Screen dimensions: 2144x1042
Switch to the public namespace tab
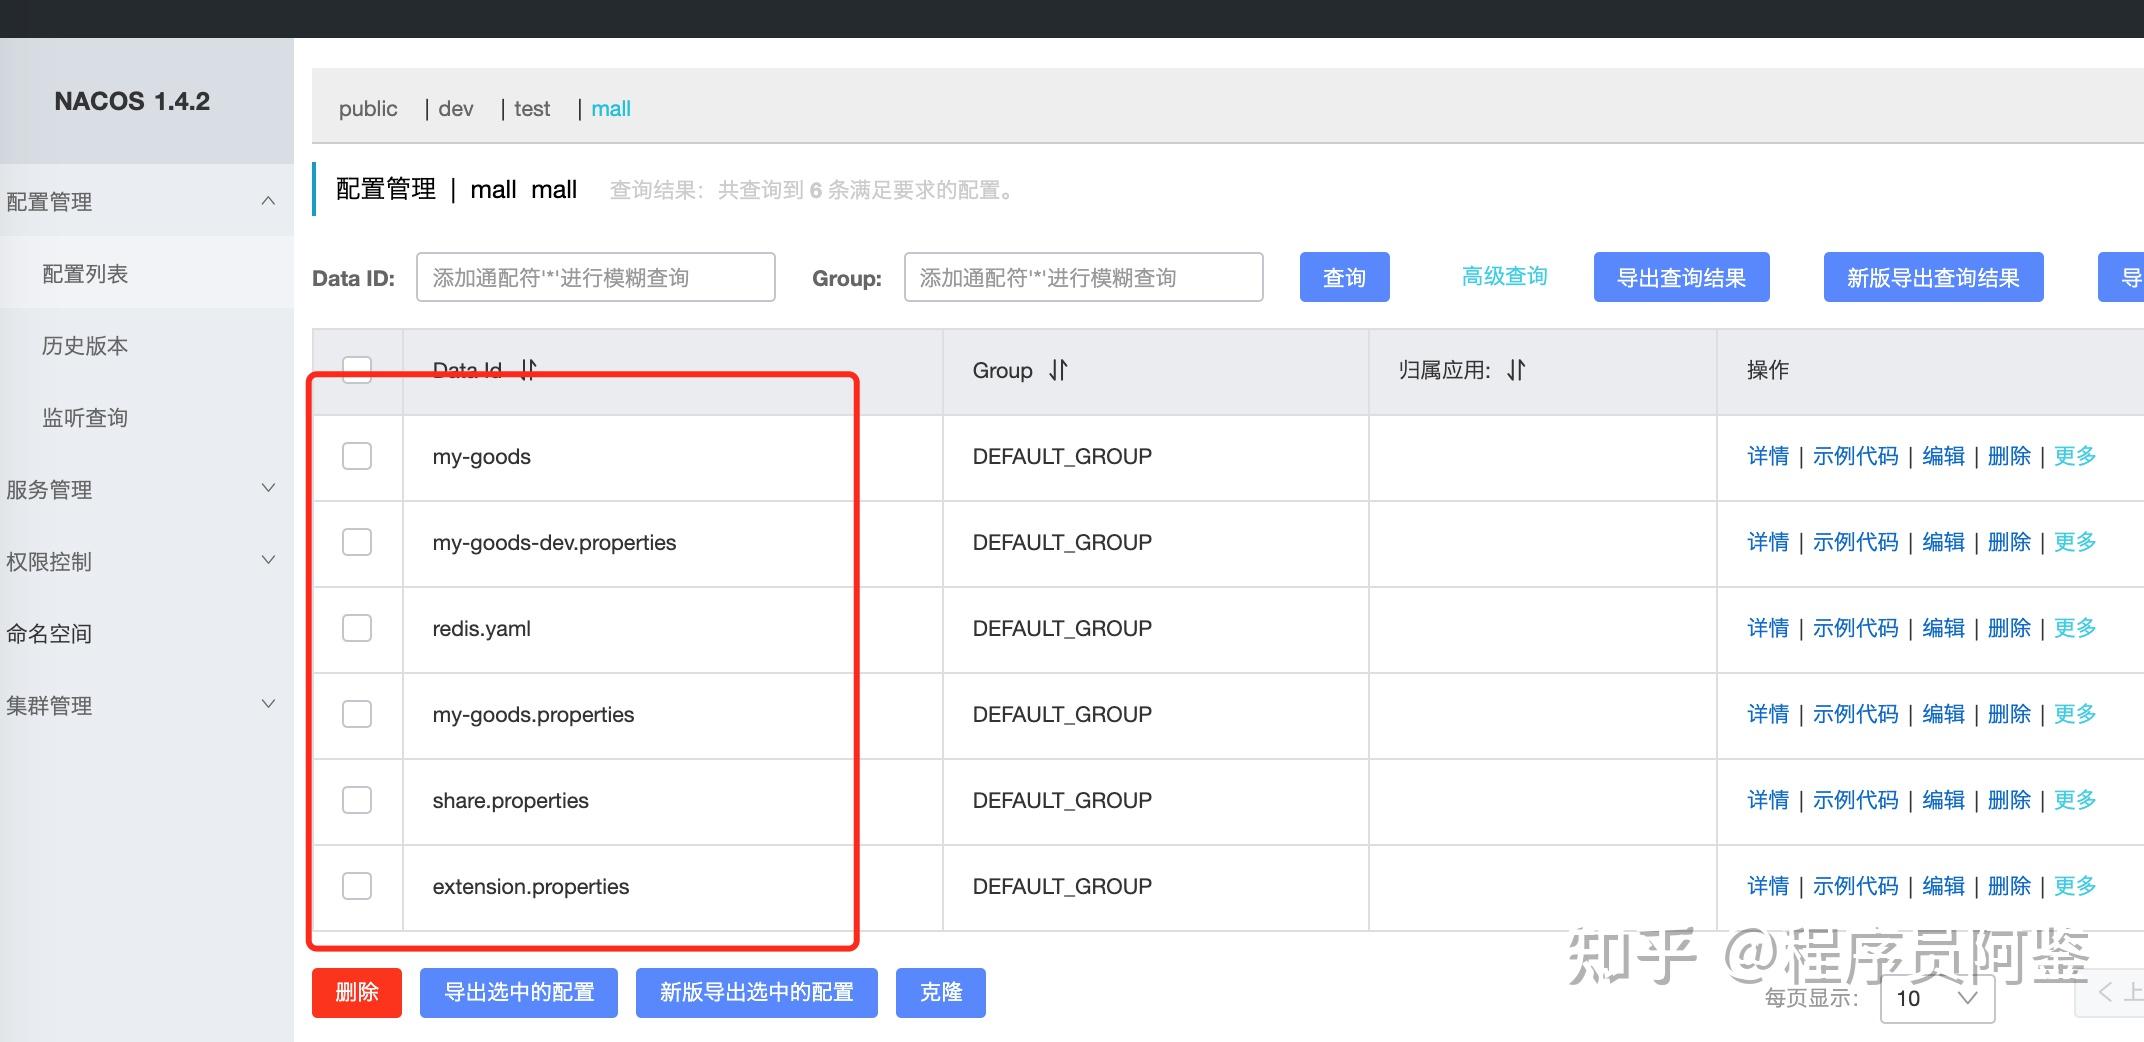click(368, 108)
